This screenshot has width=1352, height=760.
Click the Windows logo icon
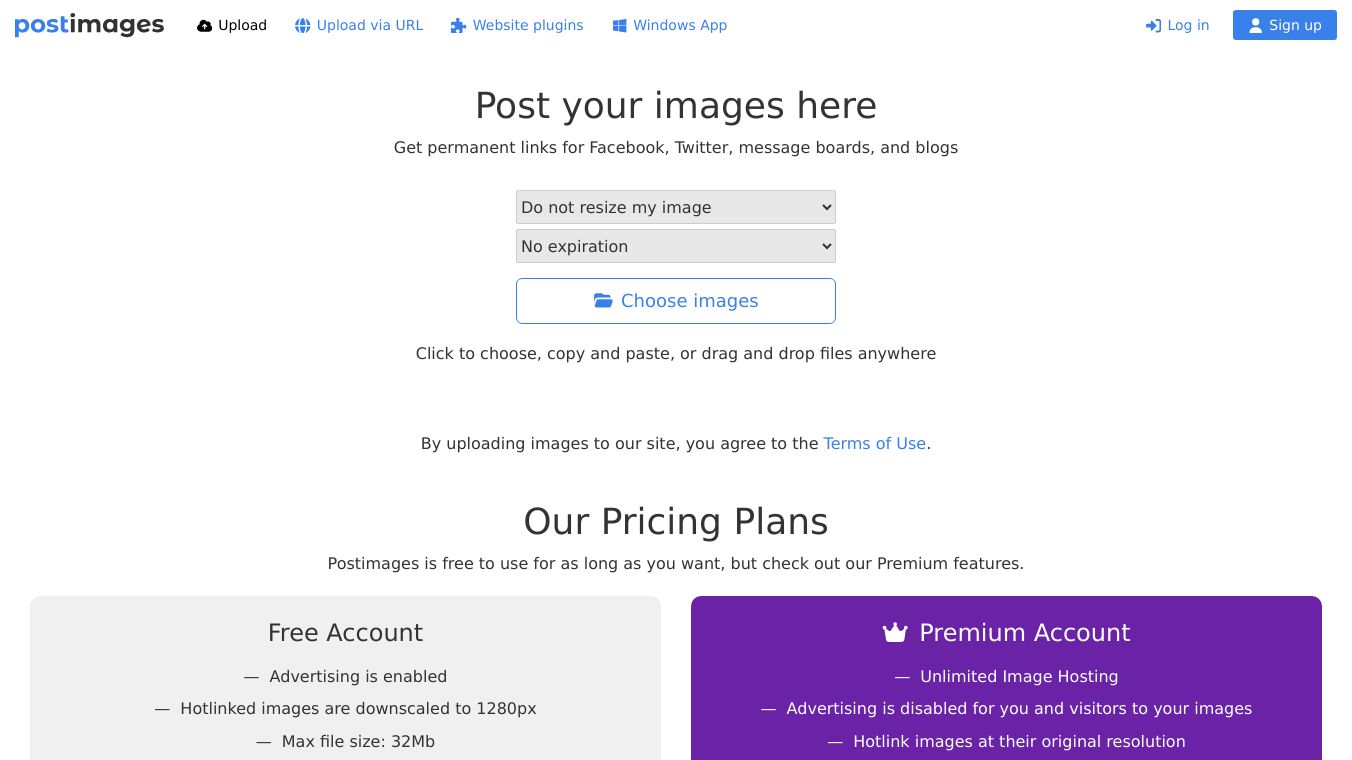pyautogui.click(x=619, y=26)
